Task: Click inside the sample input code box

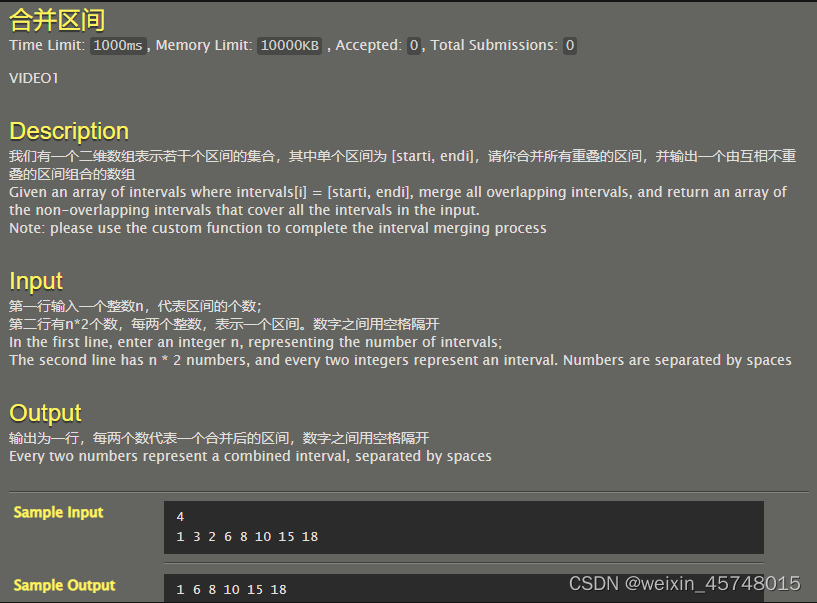Action: pyautogui.click(x=463, y=526)
